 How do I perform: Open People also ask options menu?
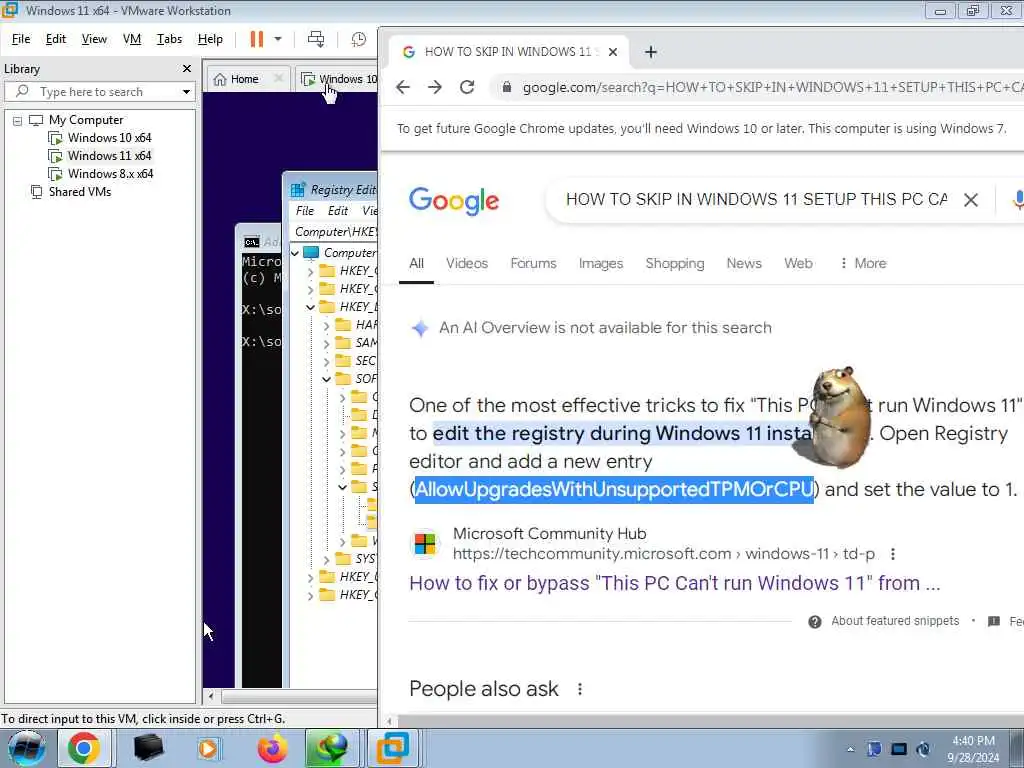coord(580,689)
